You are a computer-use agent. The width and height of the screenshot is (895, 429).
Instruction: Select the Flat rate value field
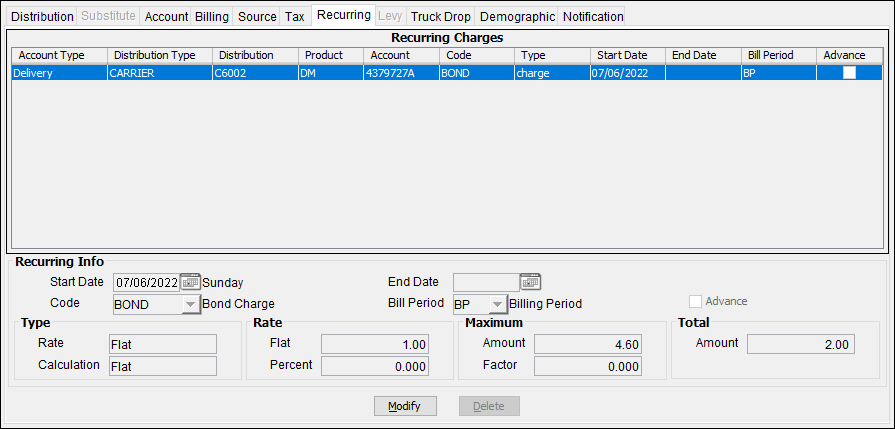[375, 344]
